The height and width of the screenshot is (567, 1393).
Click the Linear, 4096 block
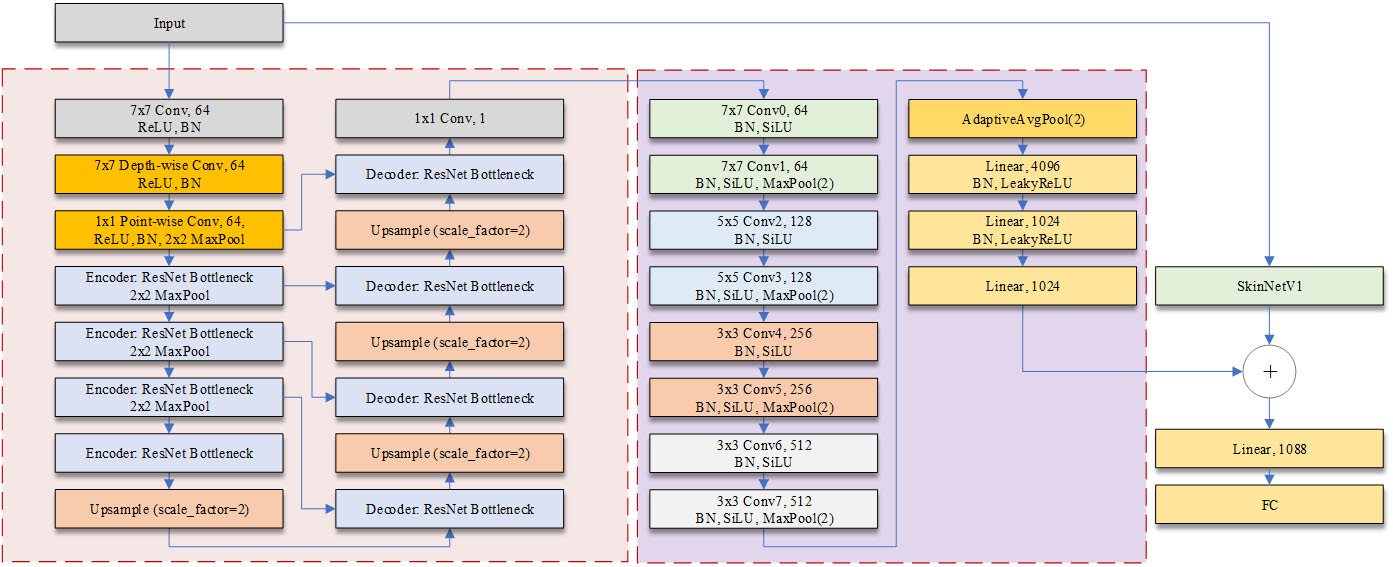(x=1023, y=174)
